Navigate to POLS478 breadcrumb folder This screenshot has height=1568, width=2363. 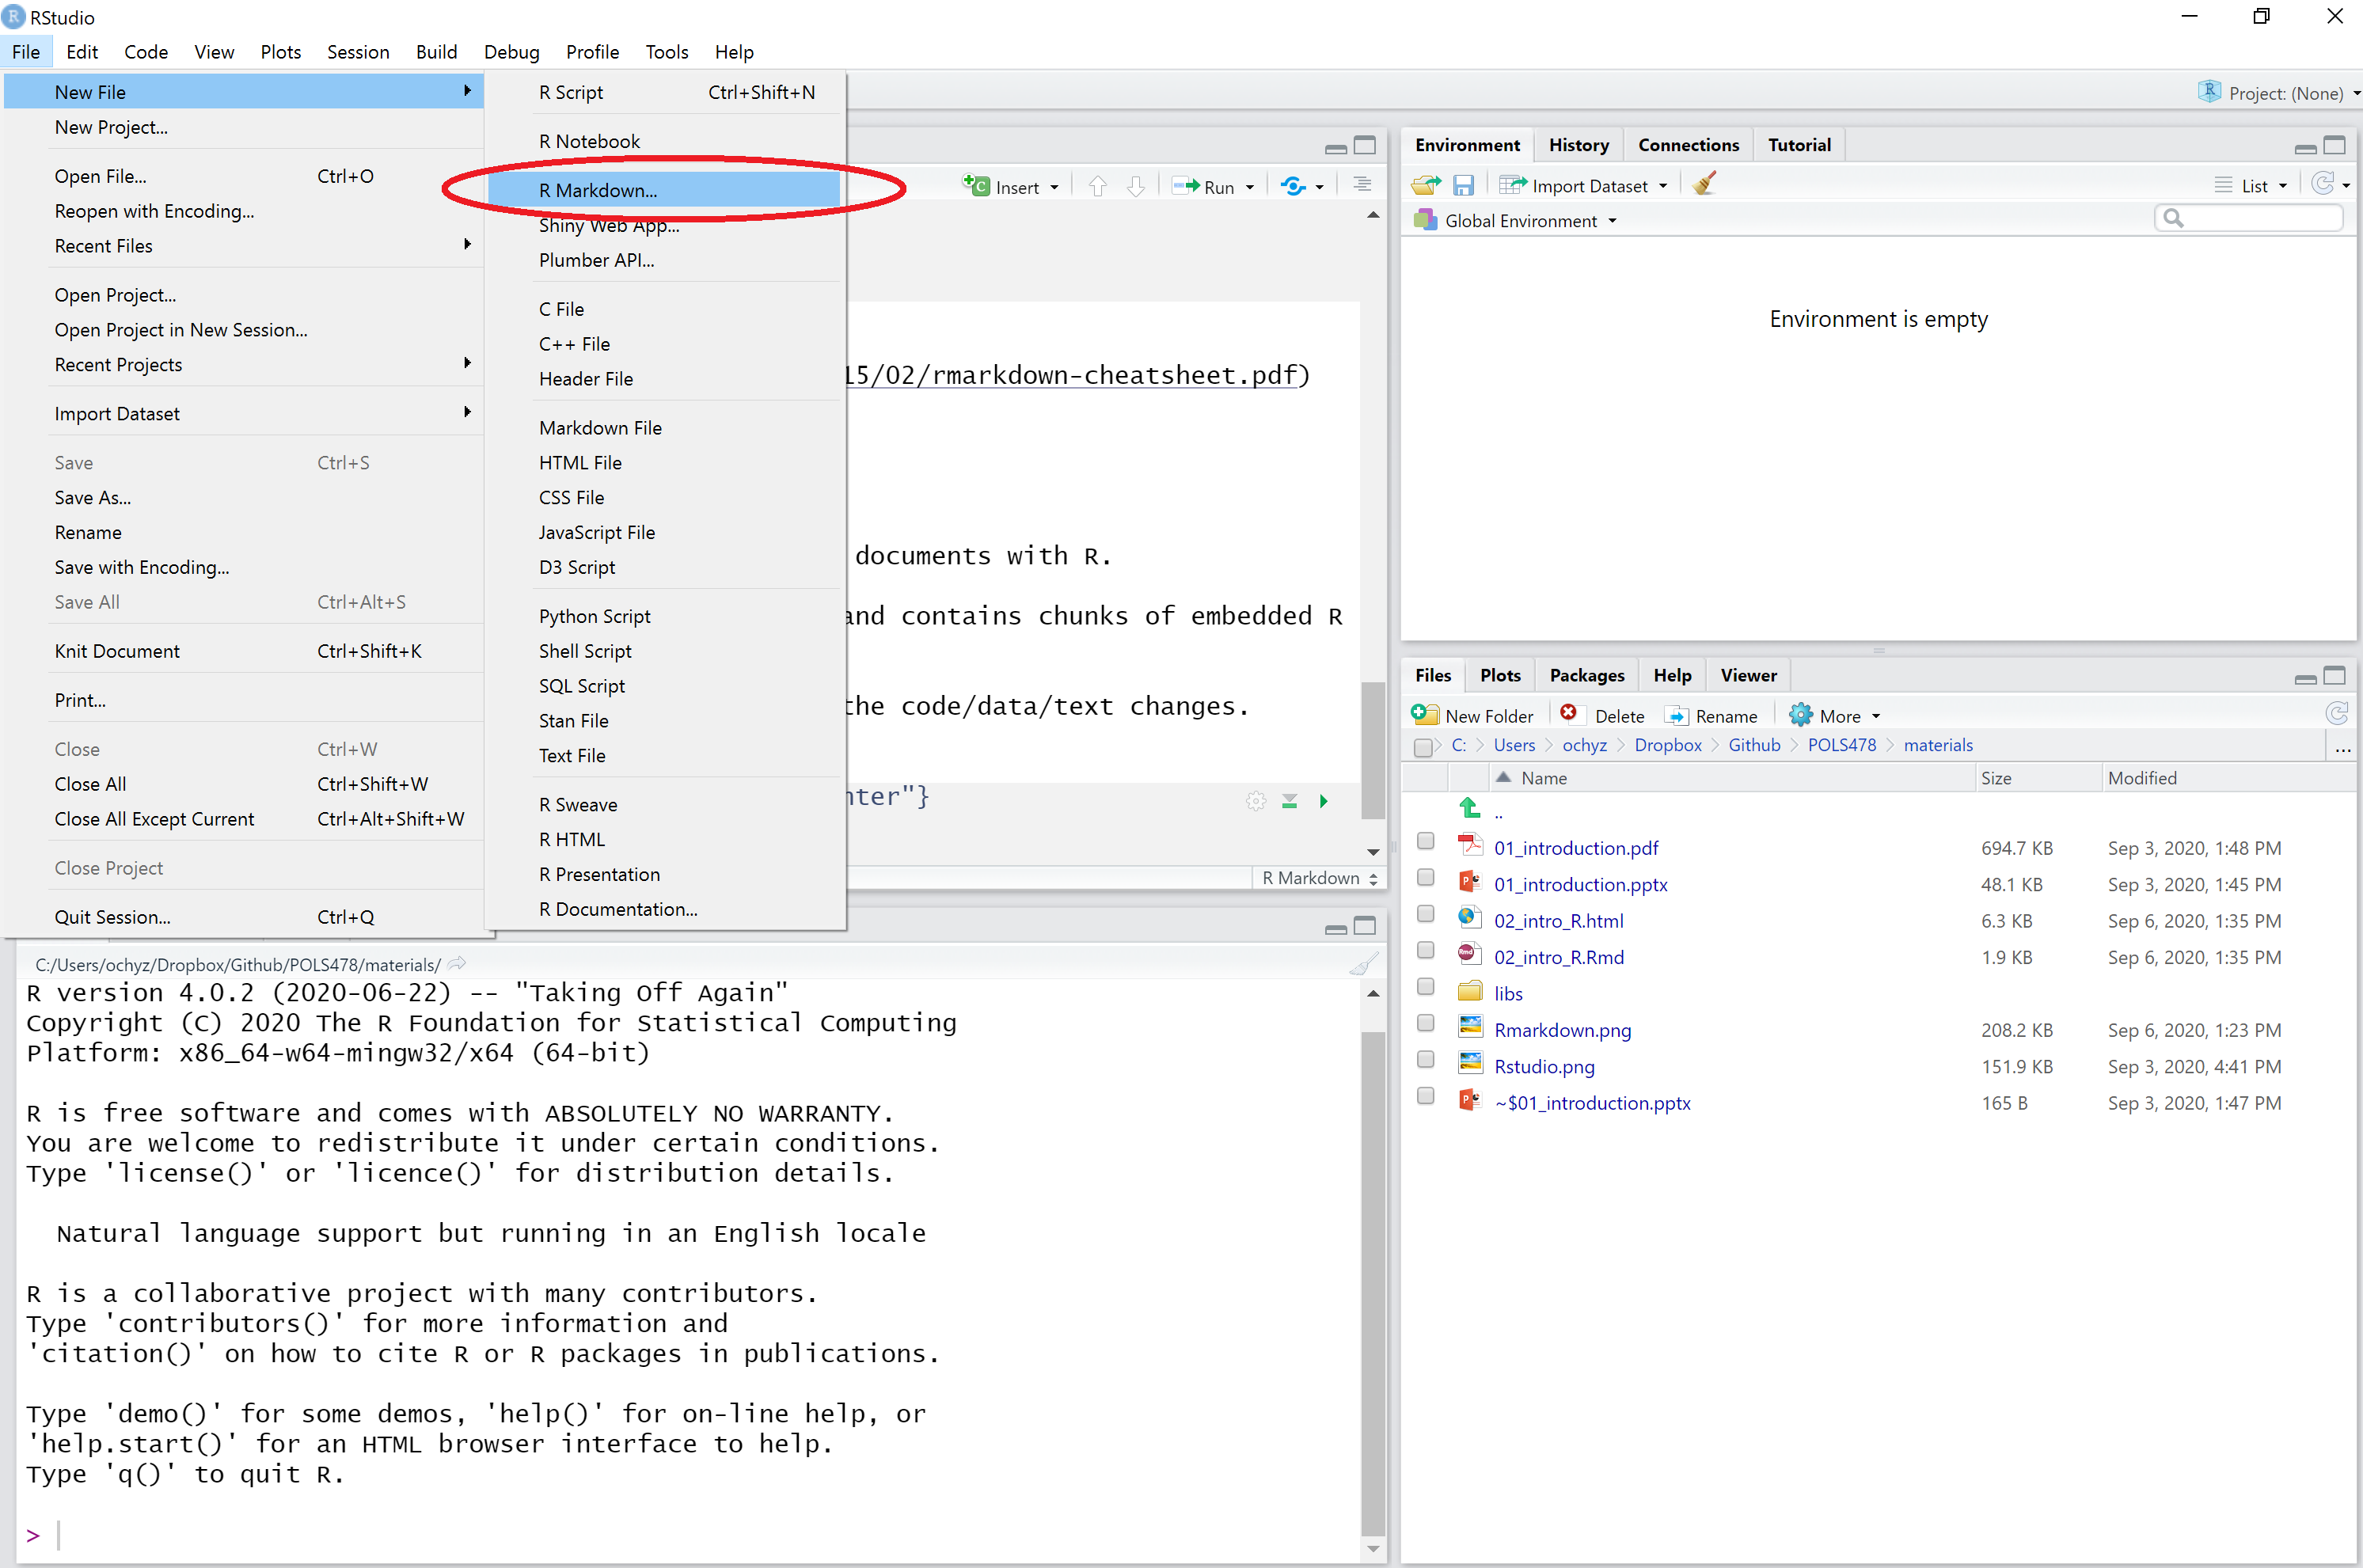1841,745
